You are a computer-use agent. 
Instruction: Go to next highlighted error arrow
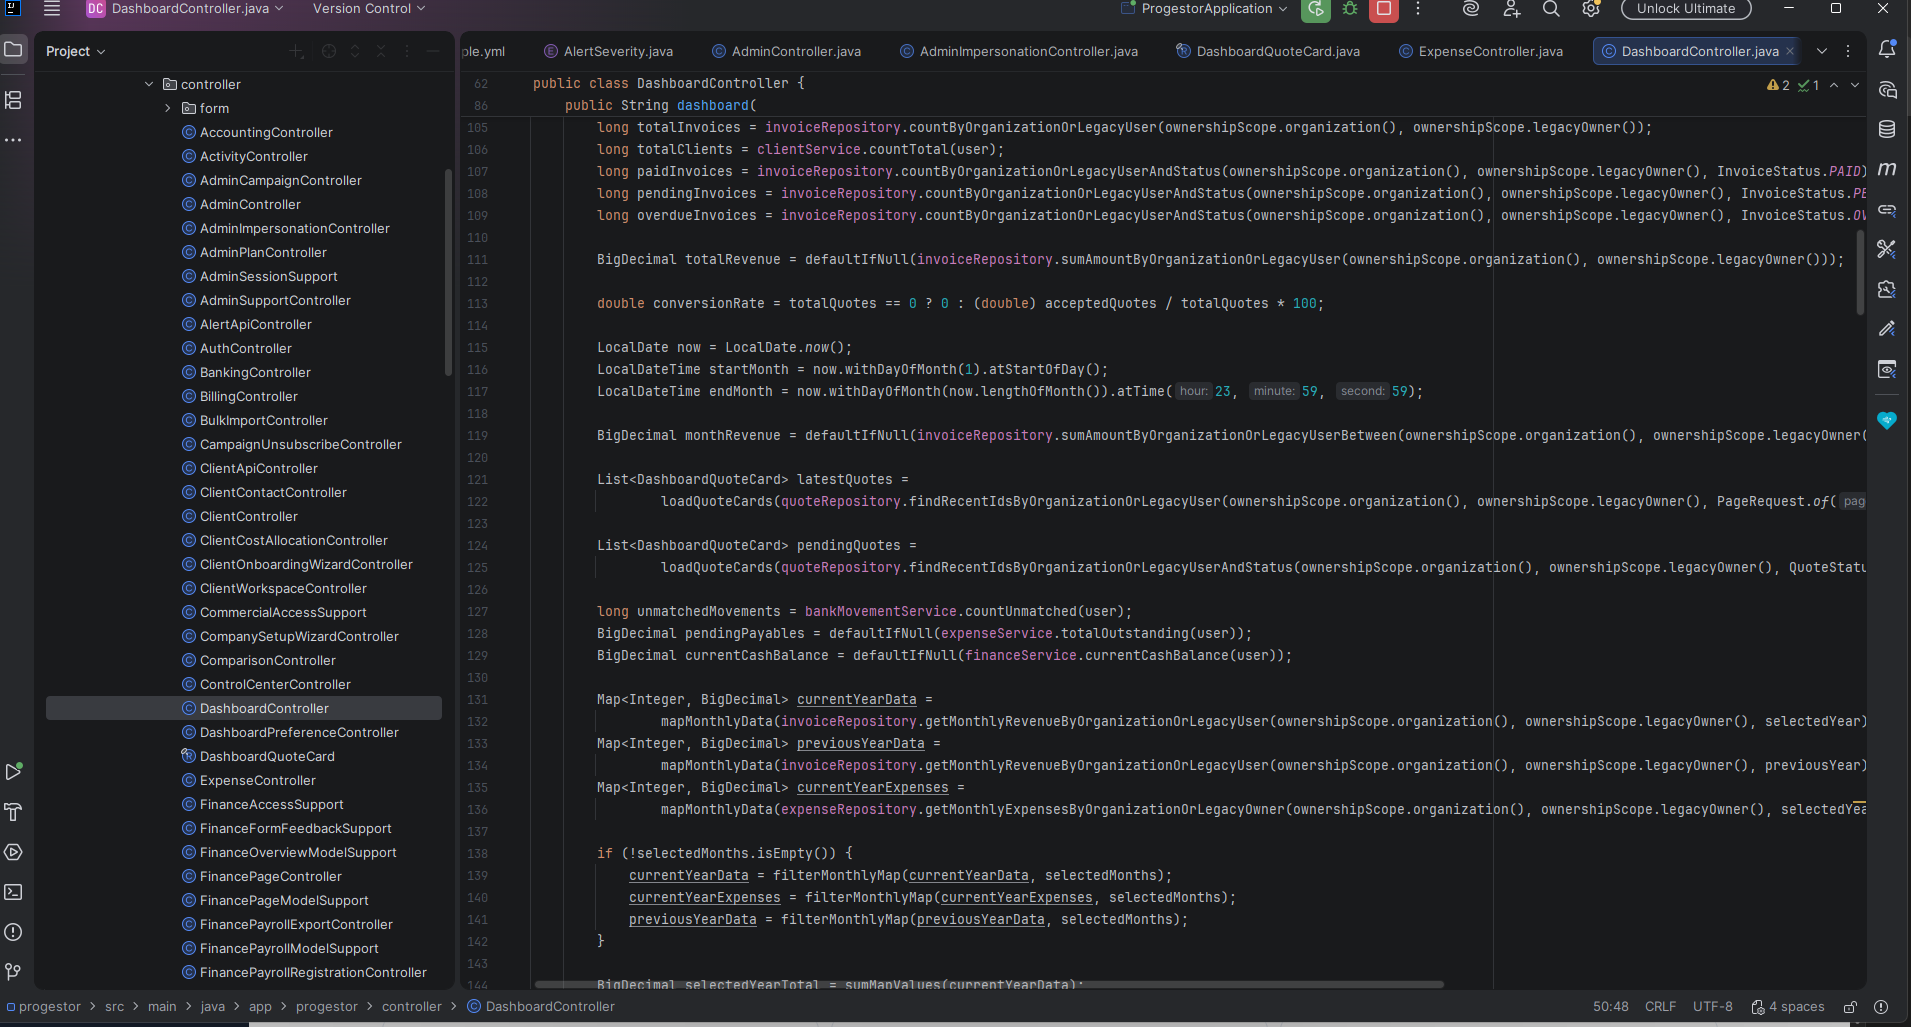coord(1855,85)
